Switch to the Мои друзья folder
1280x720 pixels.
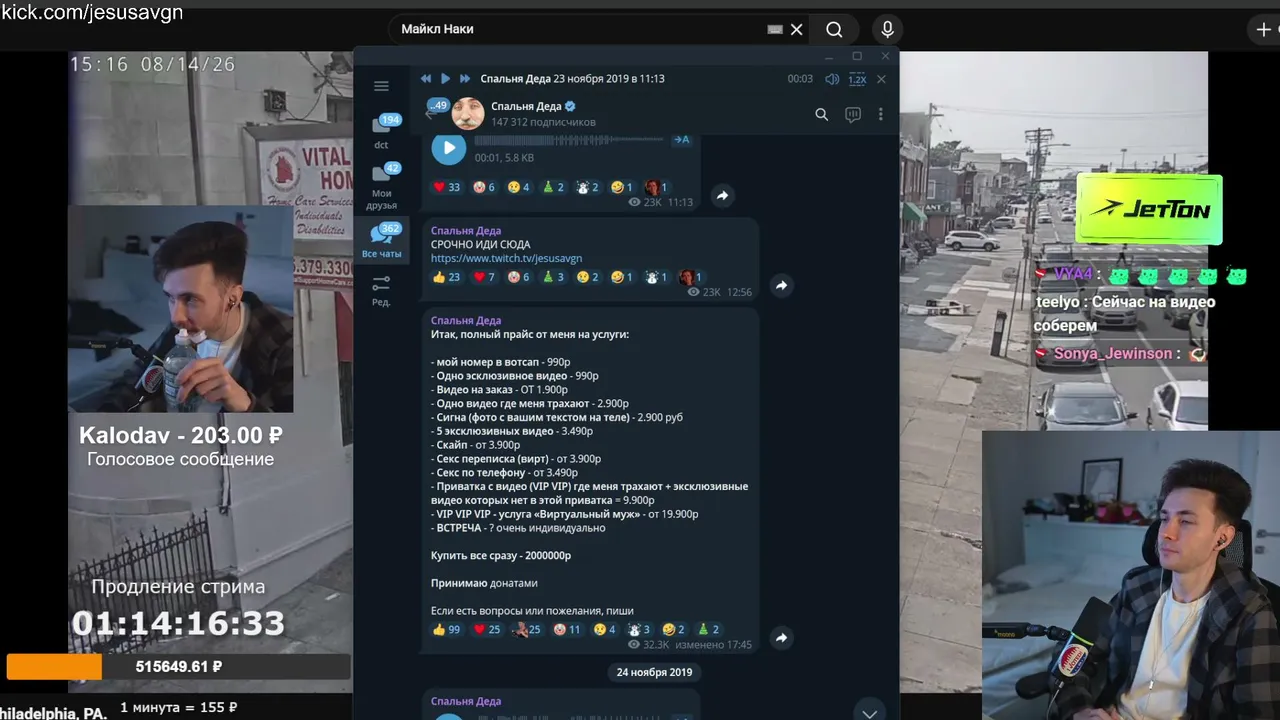[381, 186]
